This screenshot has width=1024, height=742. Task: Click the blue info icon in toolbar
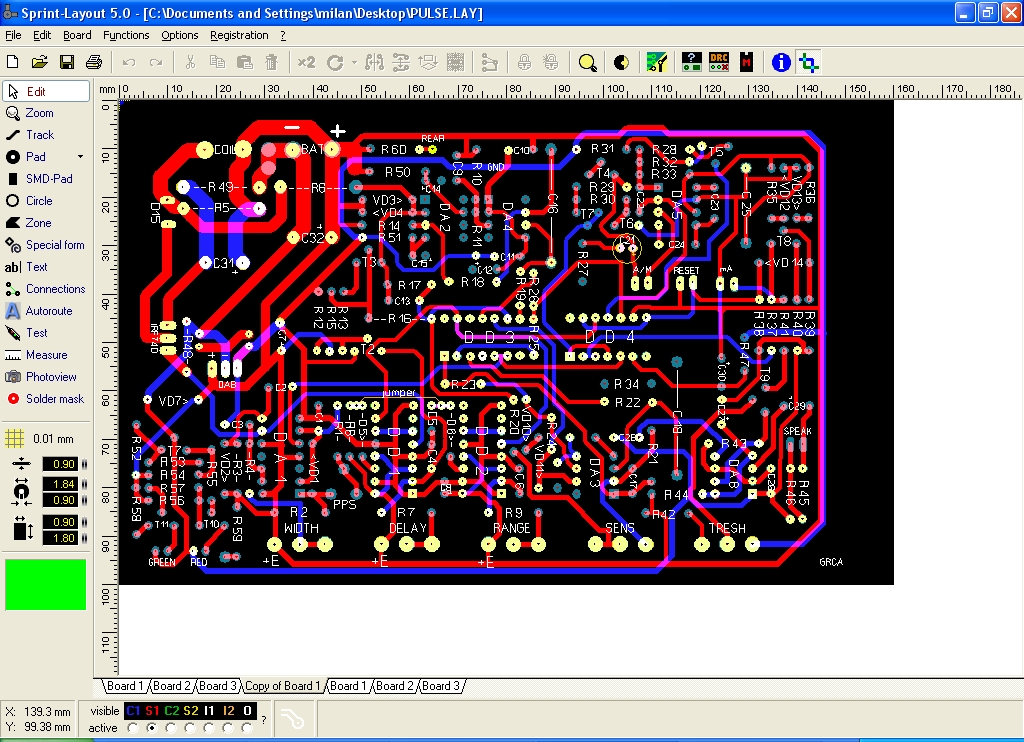781,62
